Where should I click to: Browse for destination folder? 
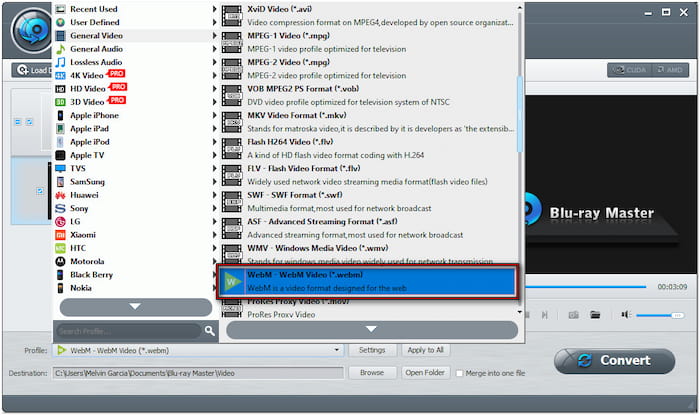(x=372, y=373)
